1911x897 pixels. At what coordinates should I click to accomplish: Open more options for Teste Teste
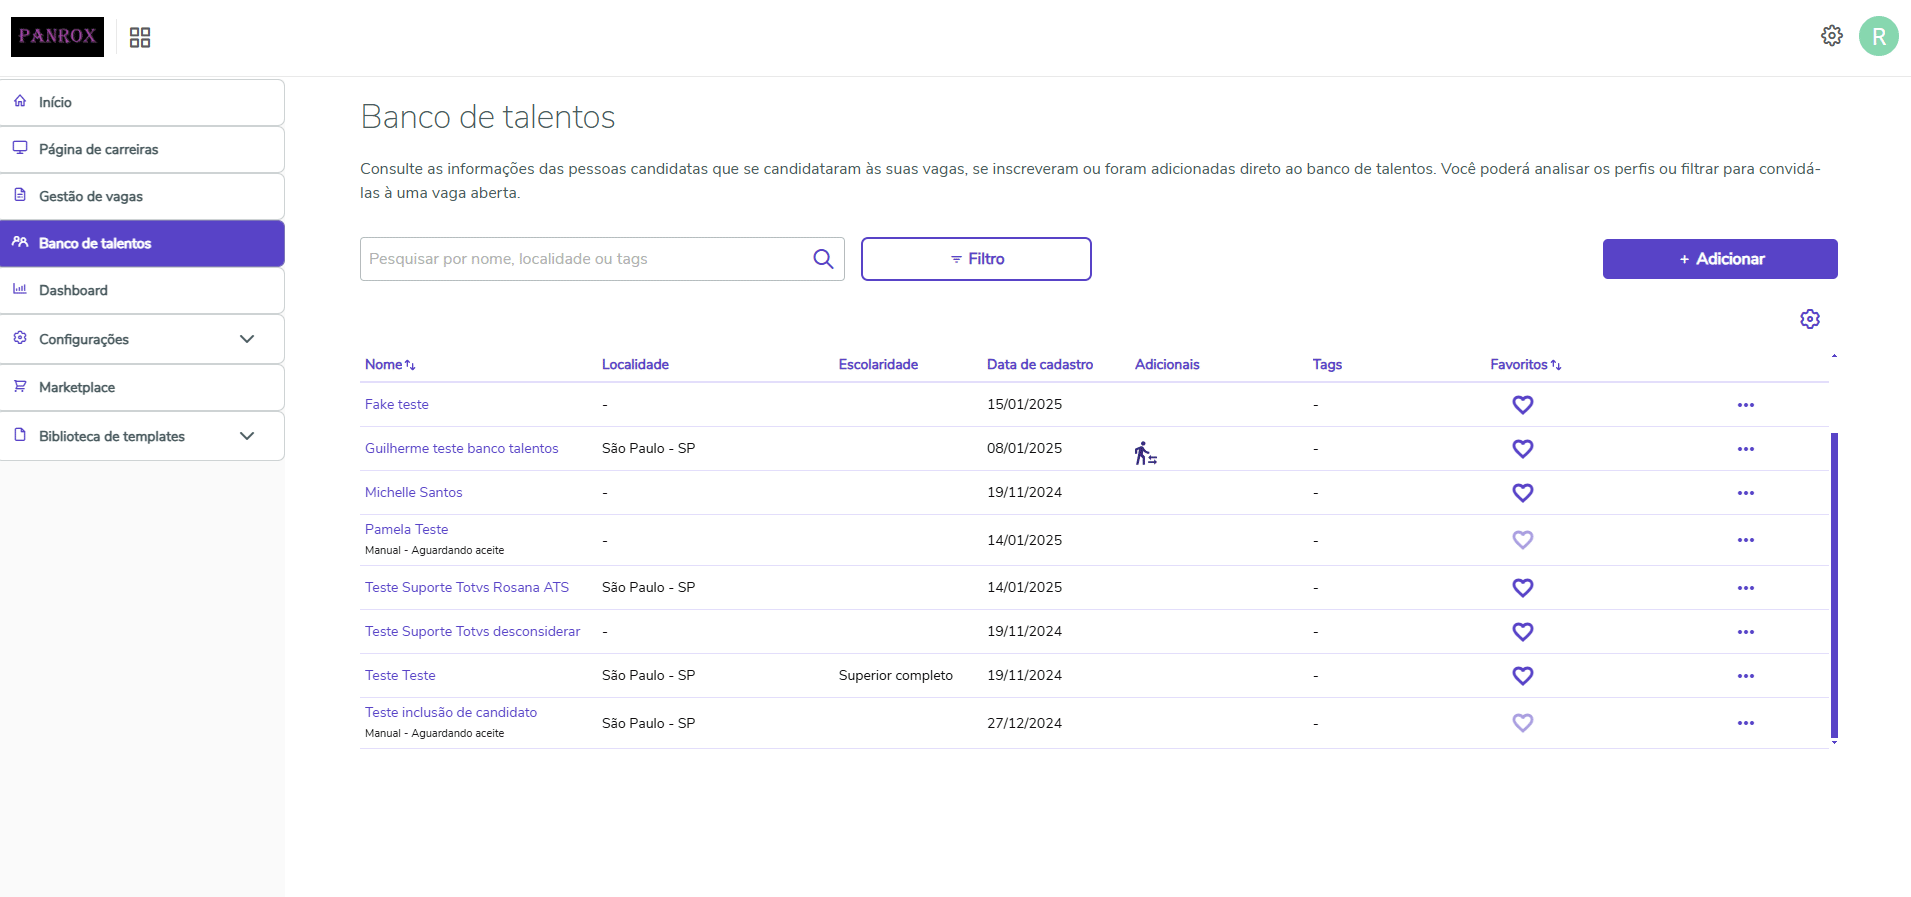click(1745, 676)
